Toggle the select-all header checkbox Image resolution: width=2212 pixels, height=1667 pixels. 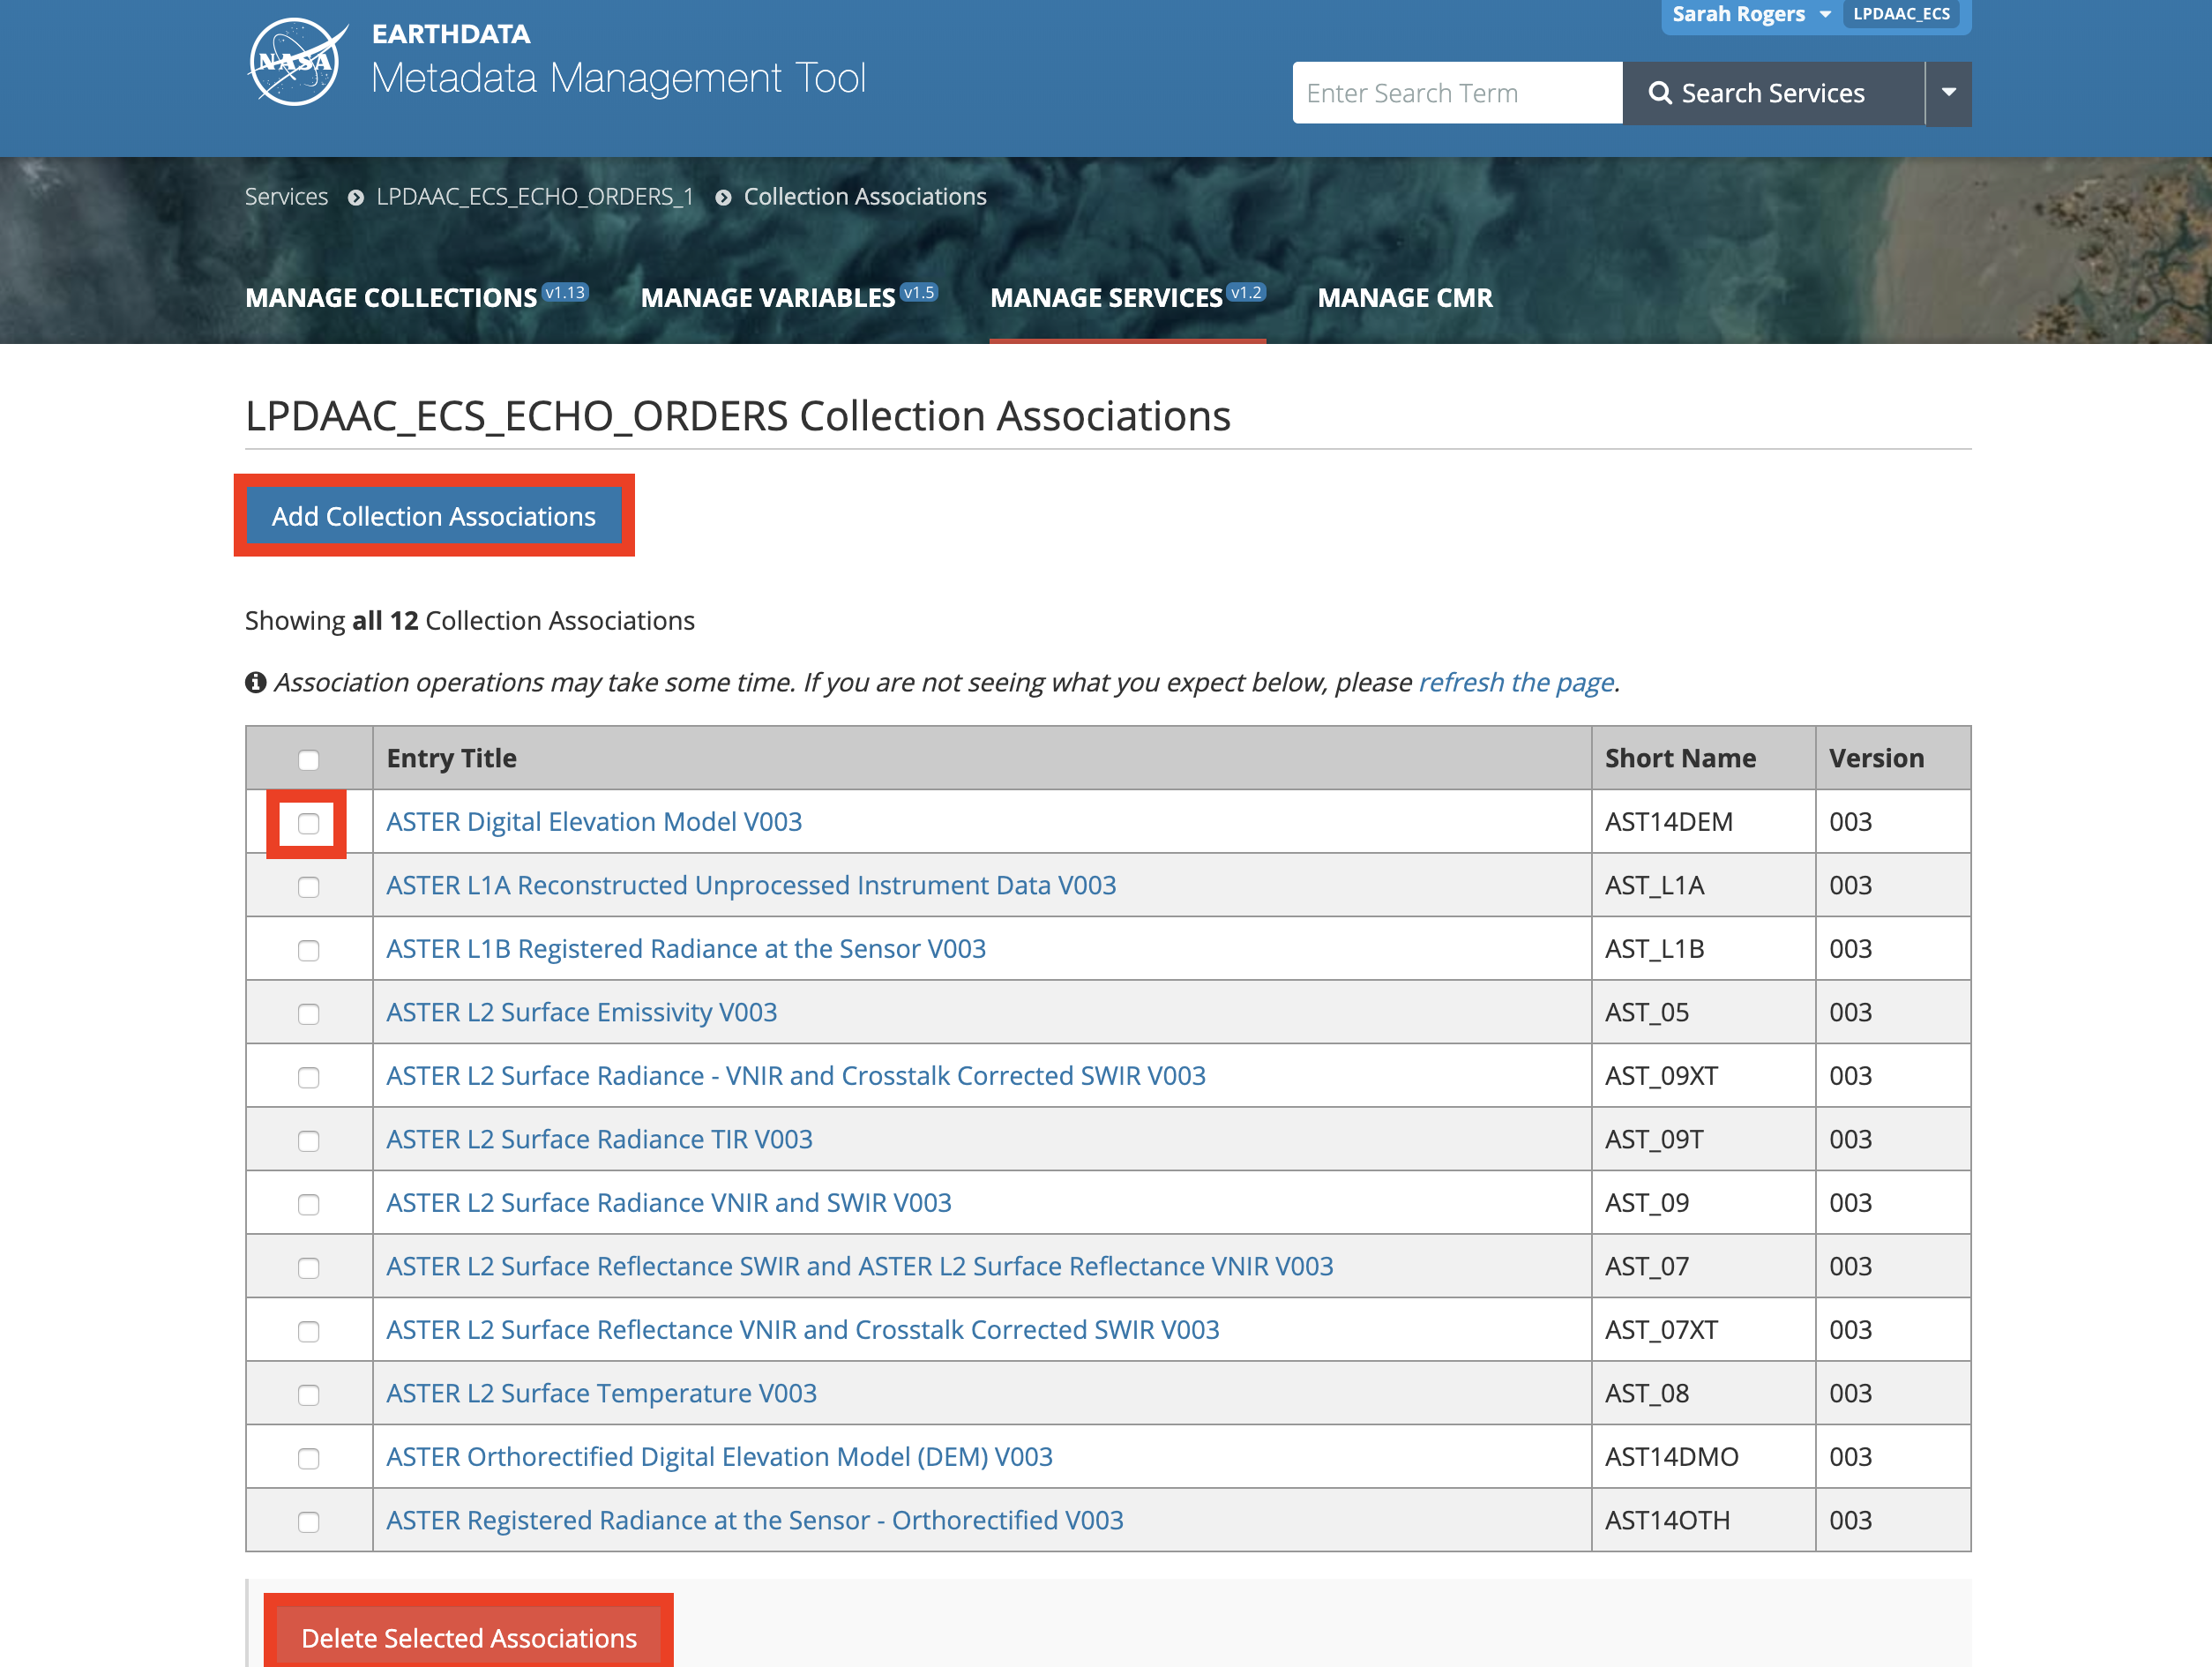308,760
